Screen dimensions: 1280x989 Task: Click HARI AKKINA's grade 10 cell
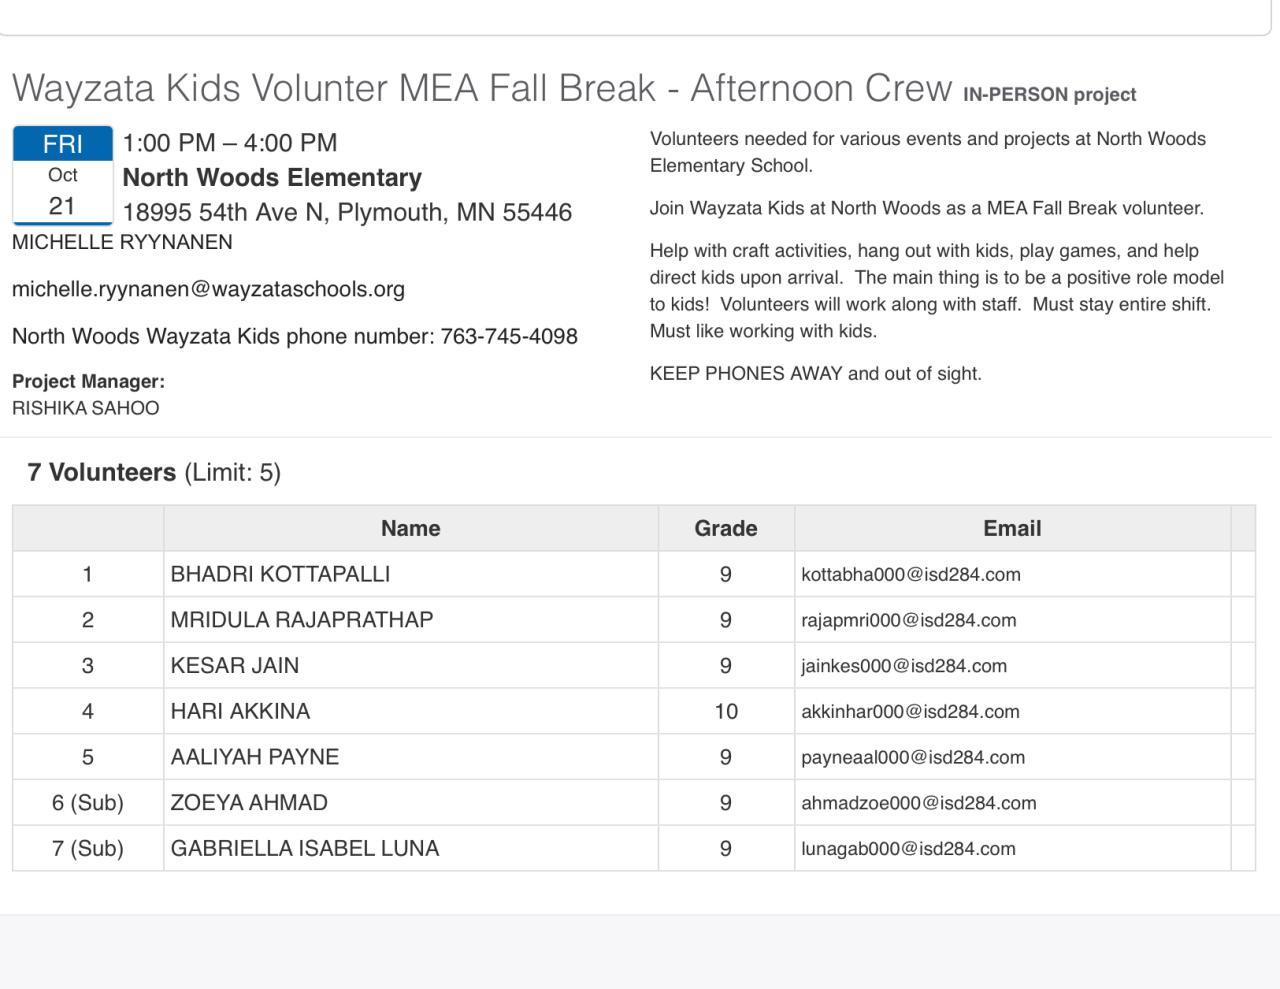click(725, 712)
